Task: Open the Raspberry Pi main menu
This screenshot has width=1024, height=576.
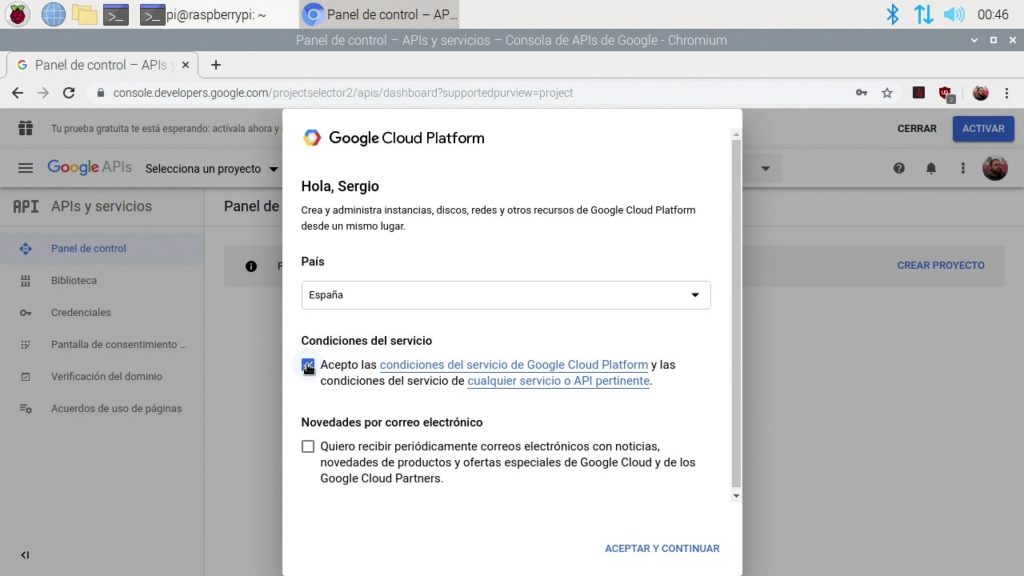Action: [x=18, y=14]
